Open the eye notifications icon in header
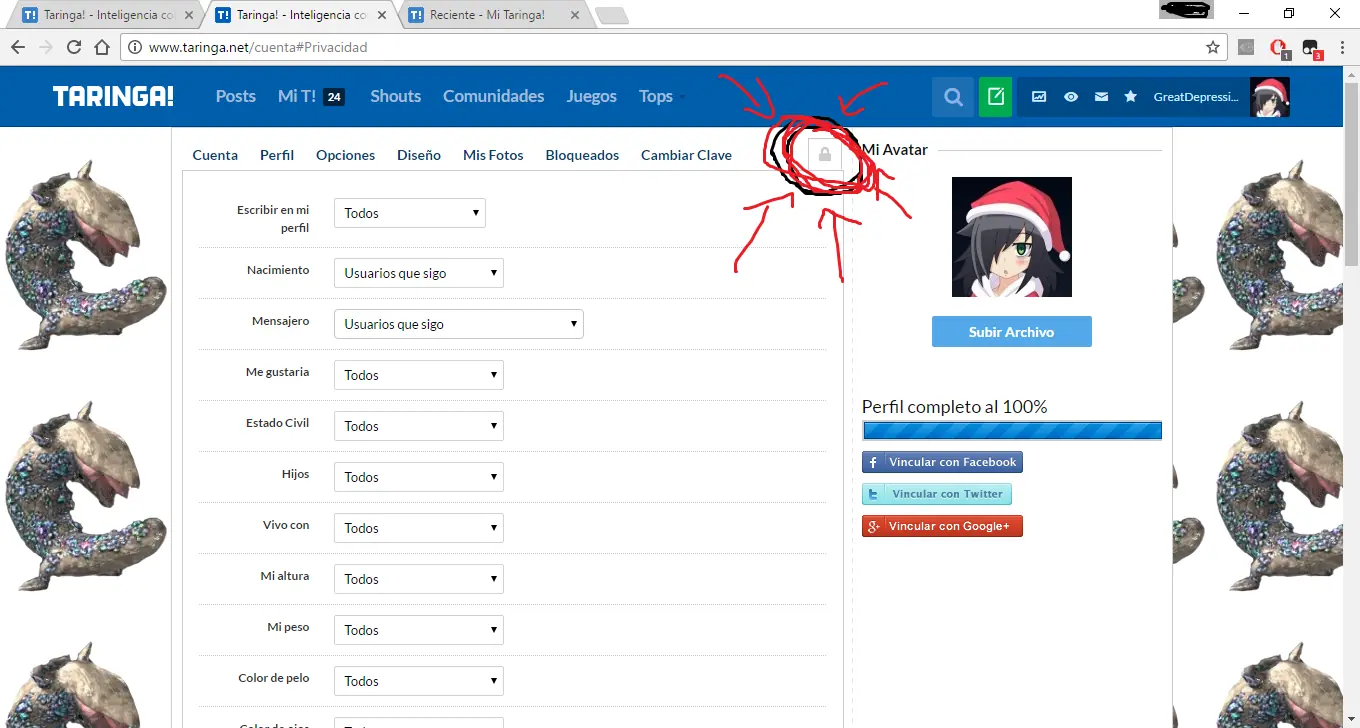Viewport: 1360px width, 728px height. tap(1071, 97)
